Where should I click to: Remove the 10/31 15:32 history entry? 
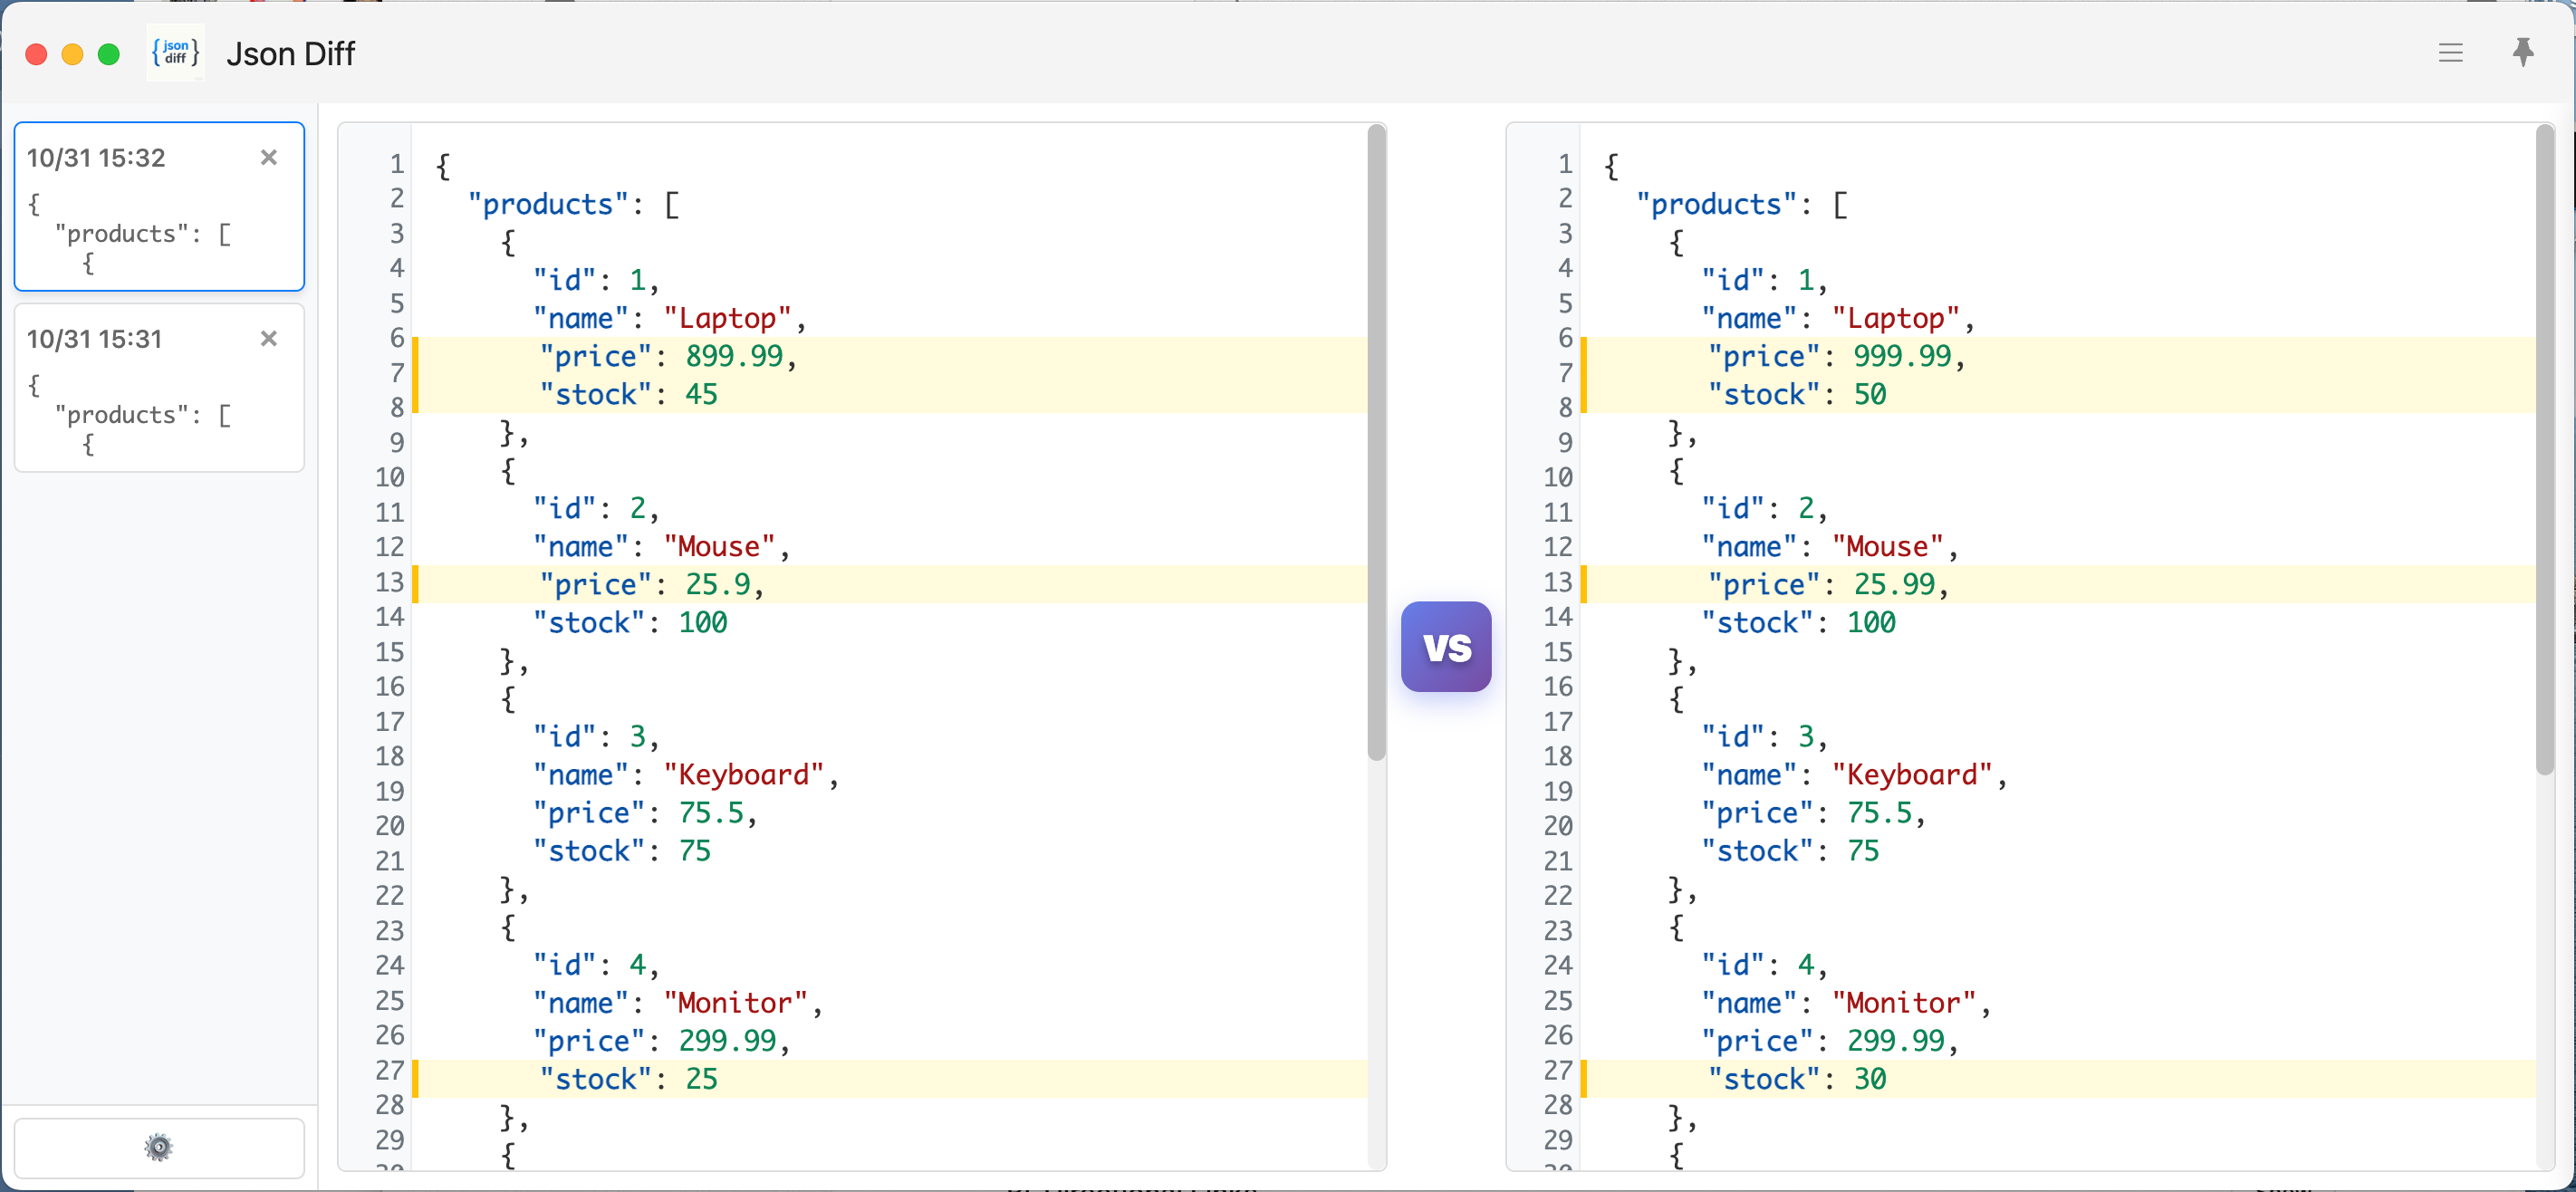[268, 157]
